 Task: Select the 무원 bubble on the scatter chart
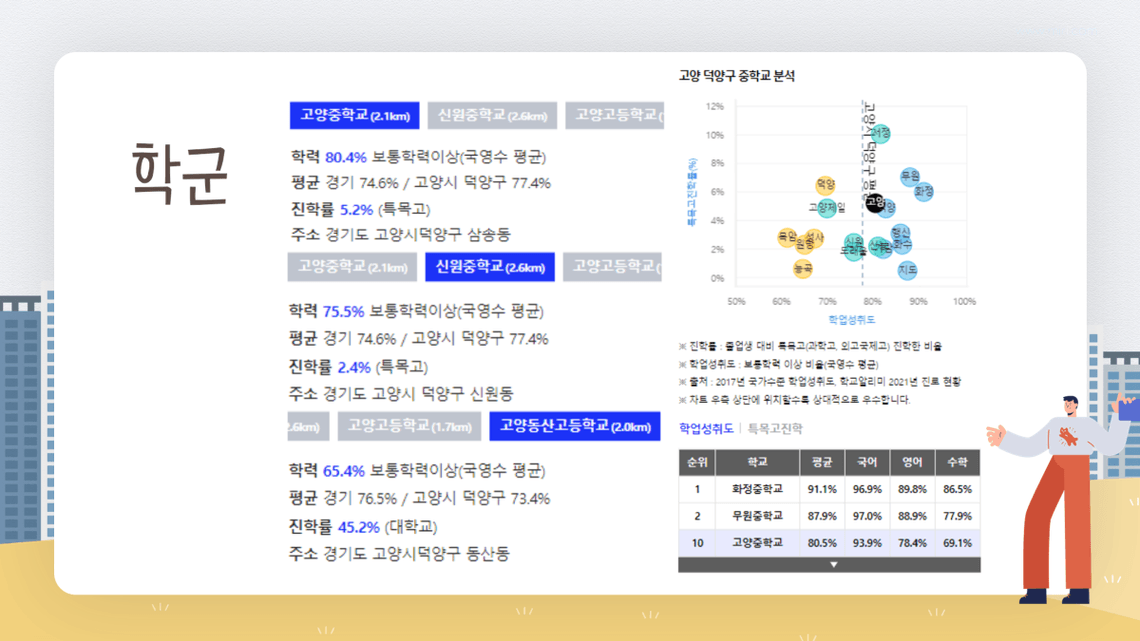[x=910, y=176]
